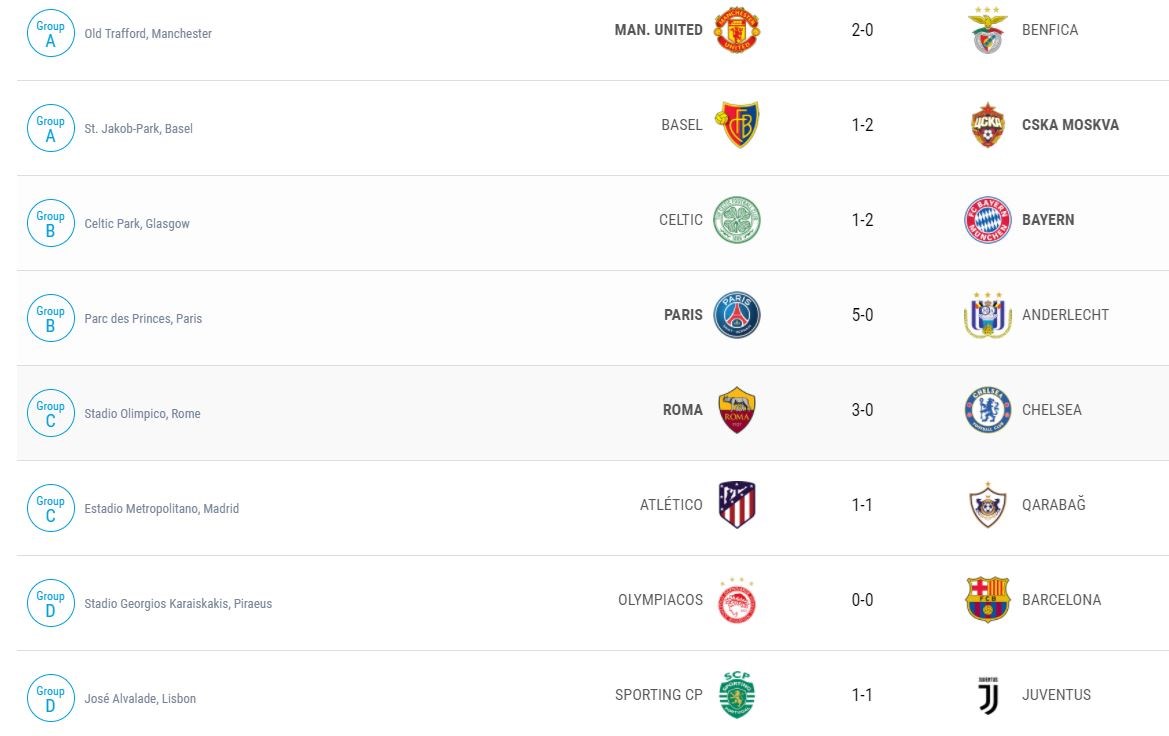Click the OLYMPIACOS team name
This screenshot has width=1169, height=736.
coord(660,600)
